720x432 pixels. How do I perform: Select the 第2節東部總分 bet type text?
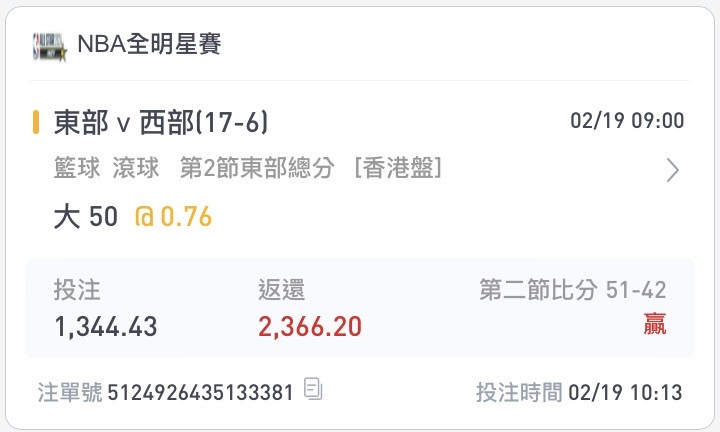(x=257, y=168)
